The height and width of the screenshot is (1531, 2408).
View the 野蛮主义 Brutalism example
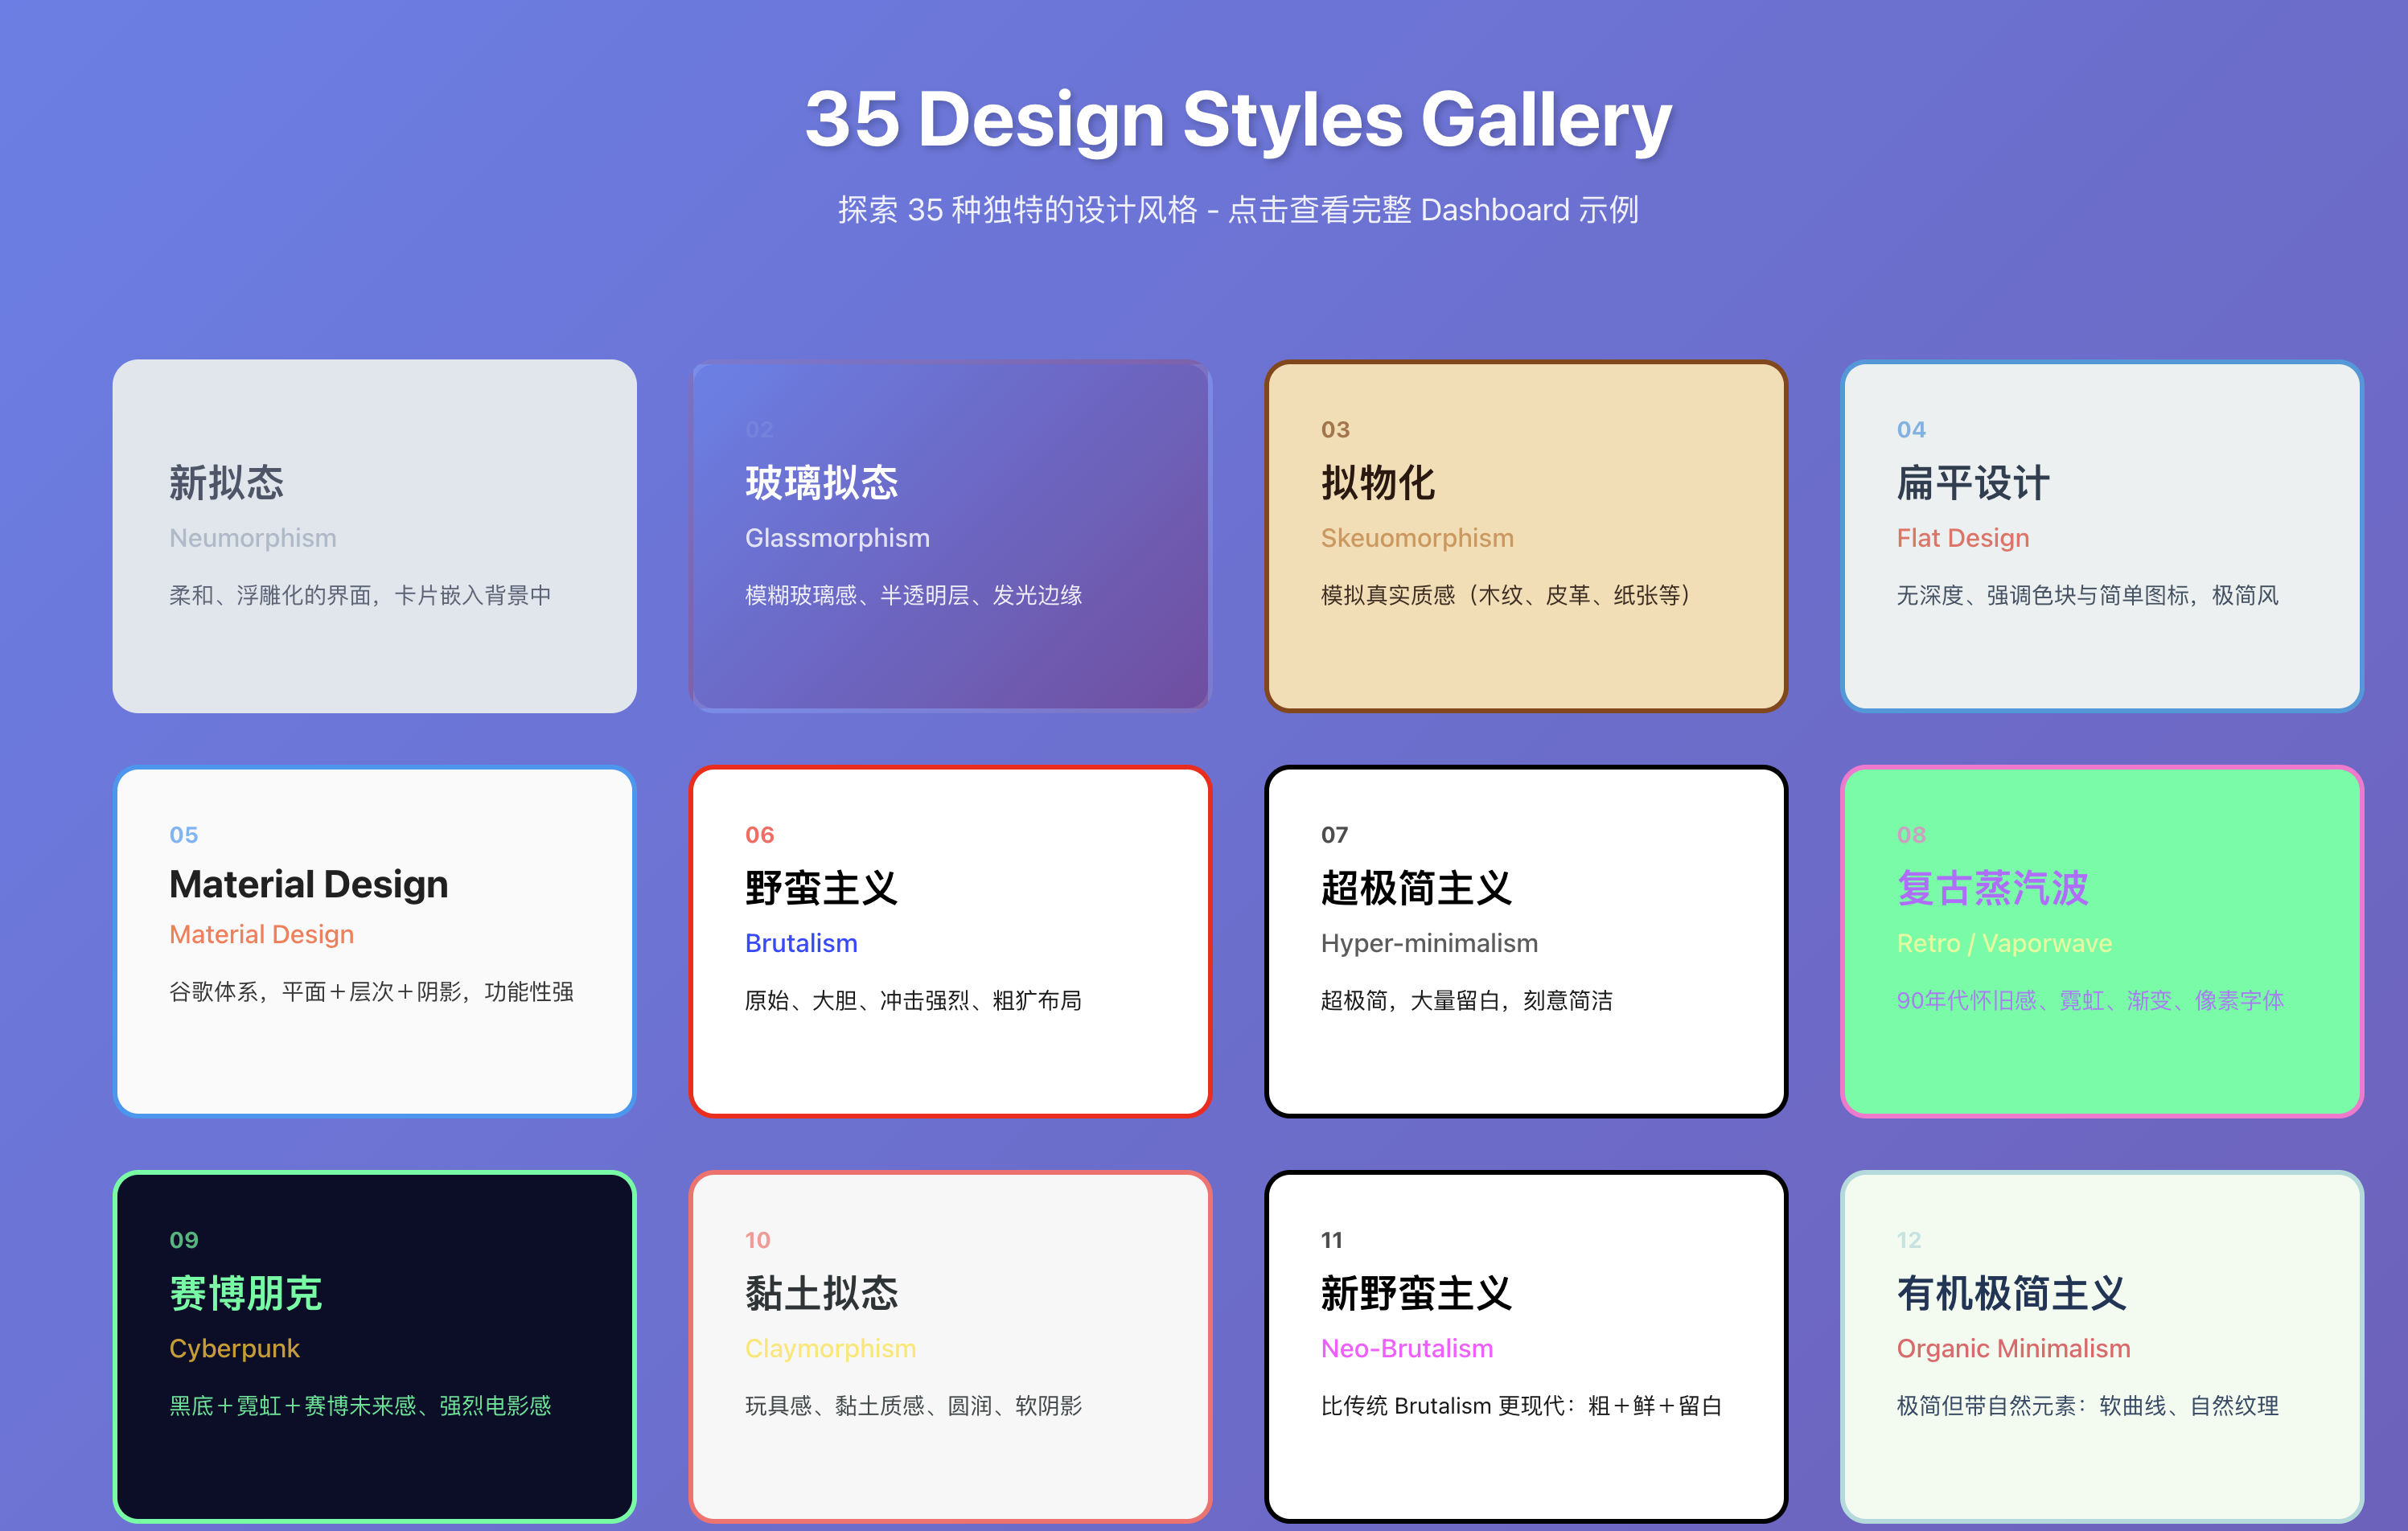950,940
